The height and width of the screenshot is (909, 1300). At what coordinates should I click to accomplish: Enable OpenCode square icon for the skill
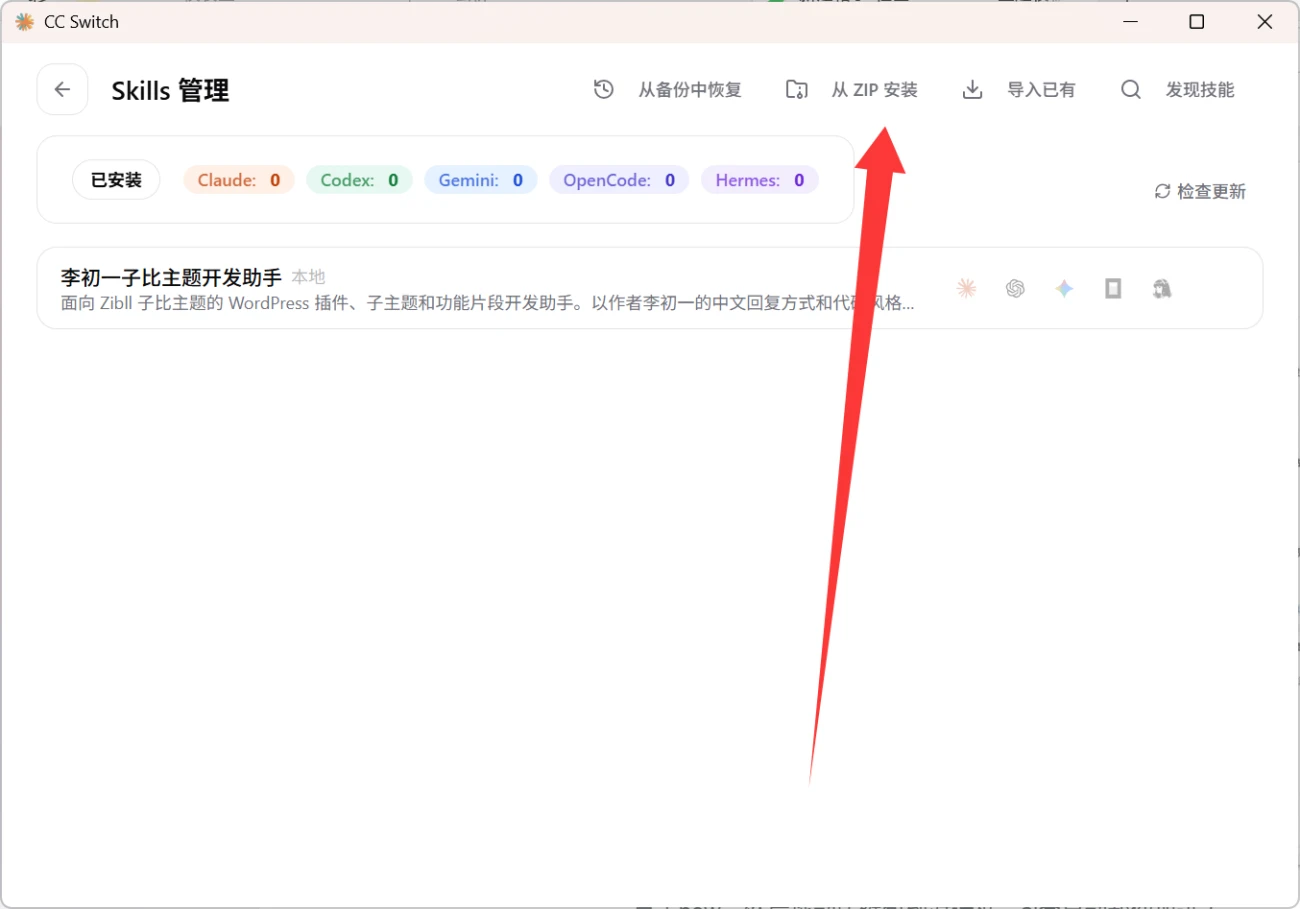point(1113,289)
